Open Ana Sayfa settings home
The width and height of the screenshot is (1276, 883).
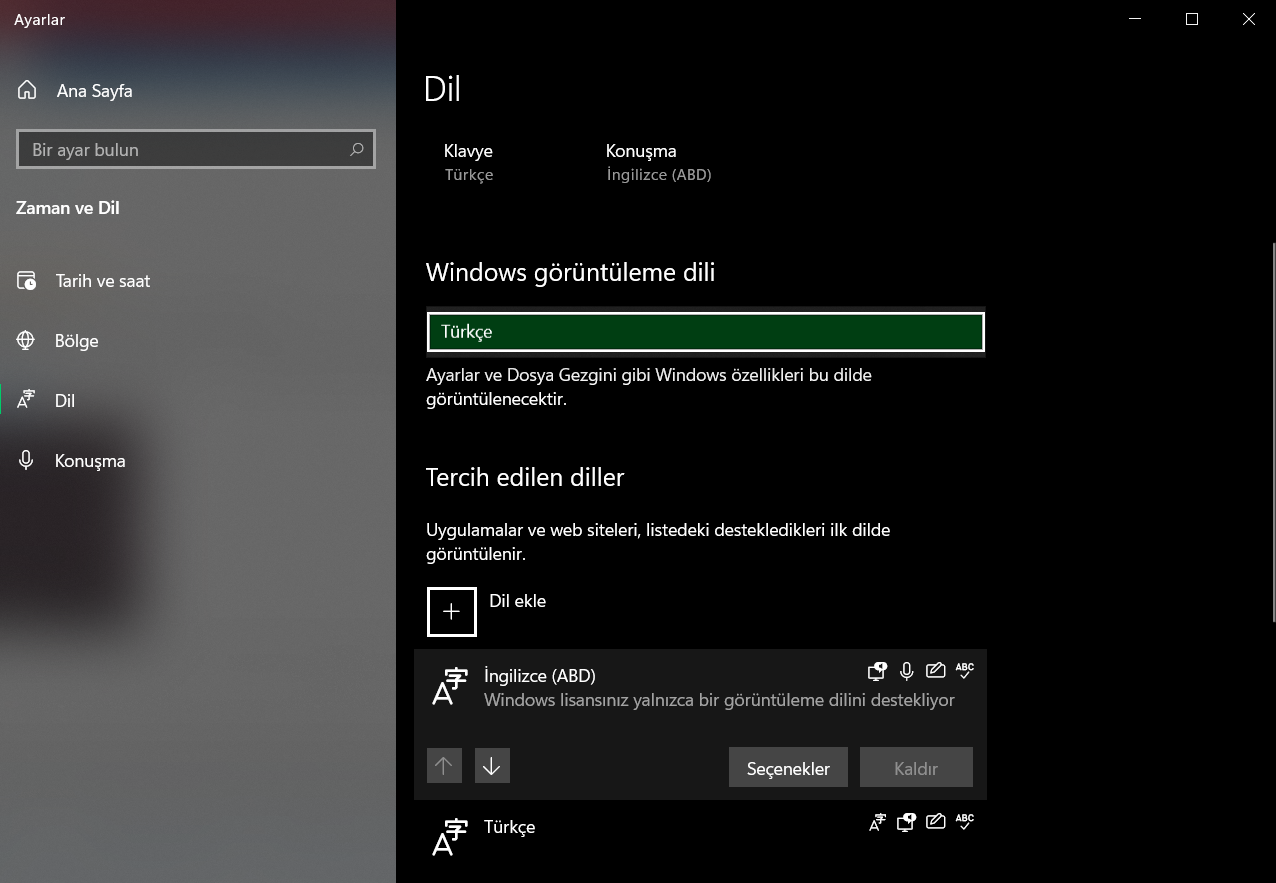click(x=198, y=91)
